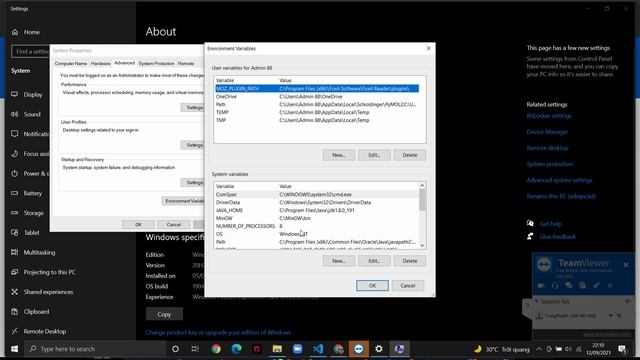Click New under system variables
This screenshot has width=640, height=360.
339,261
